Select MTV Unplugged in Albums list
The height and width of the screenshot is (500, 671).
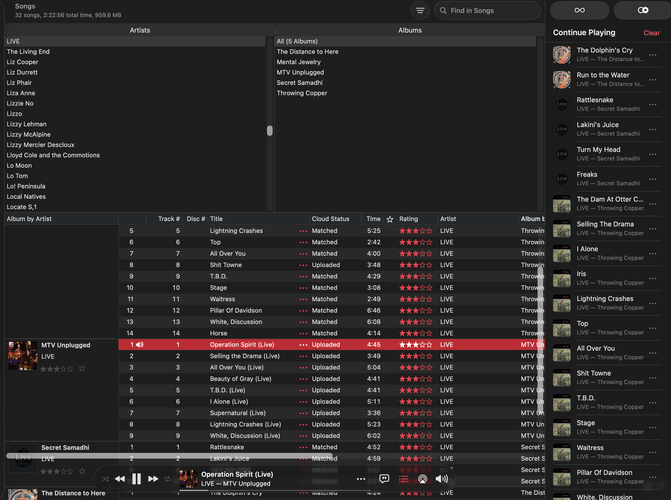[x=405, y=72]
